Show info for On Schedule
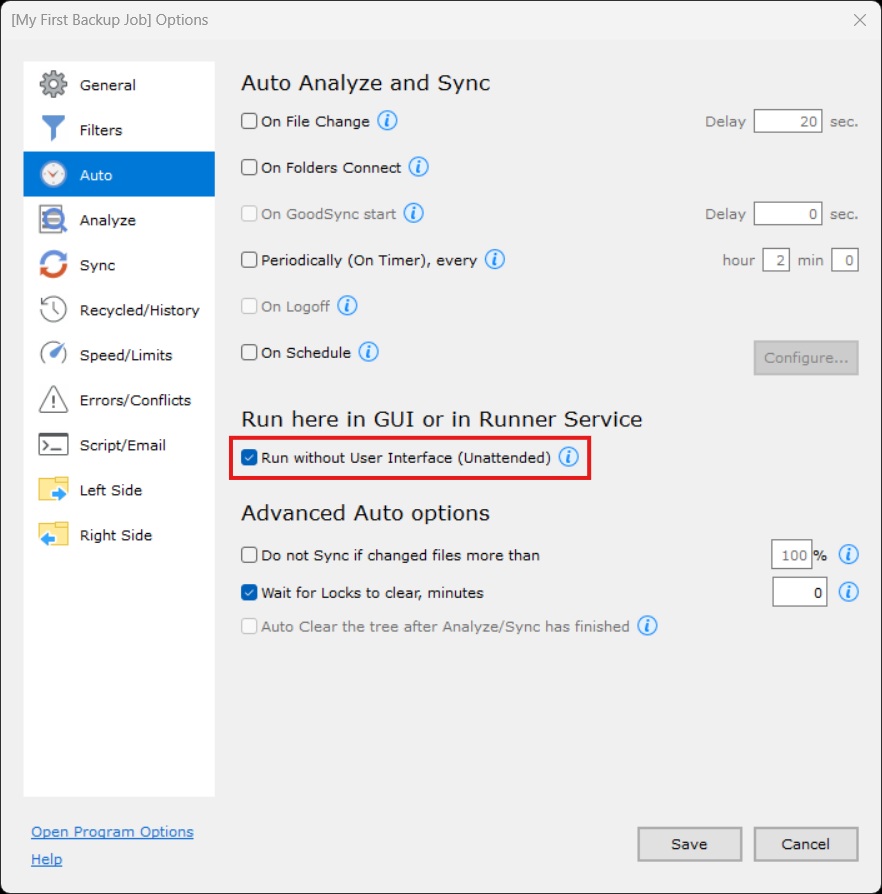 [x=368, y=352]
